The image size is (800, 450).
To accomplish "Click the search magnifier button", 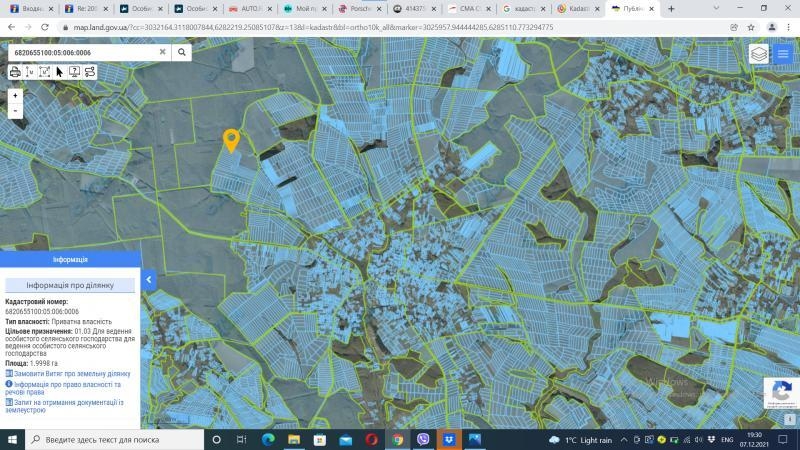I will [x=182, y=52].
